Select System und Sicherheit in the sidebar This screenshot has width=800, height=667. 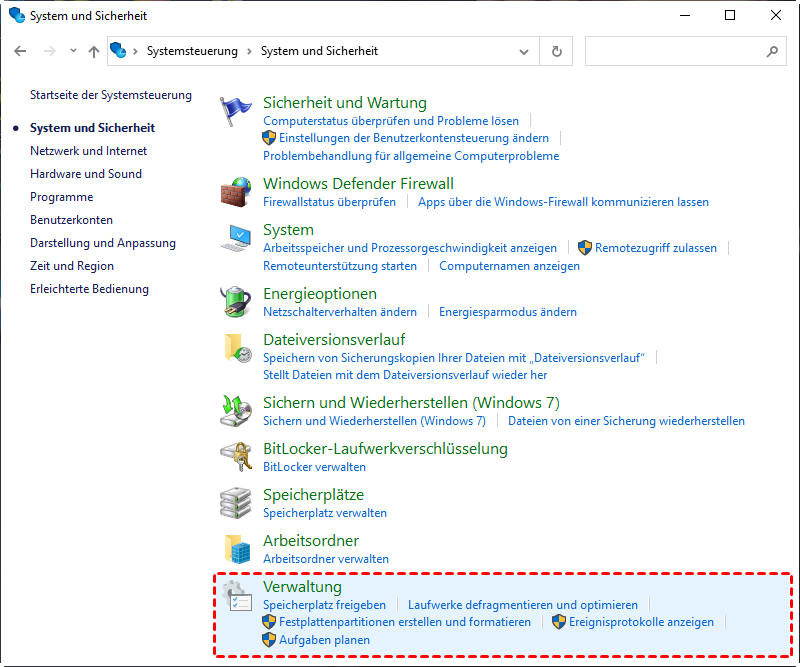click(x=92, y=128)
